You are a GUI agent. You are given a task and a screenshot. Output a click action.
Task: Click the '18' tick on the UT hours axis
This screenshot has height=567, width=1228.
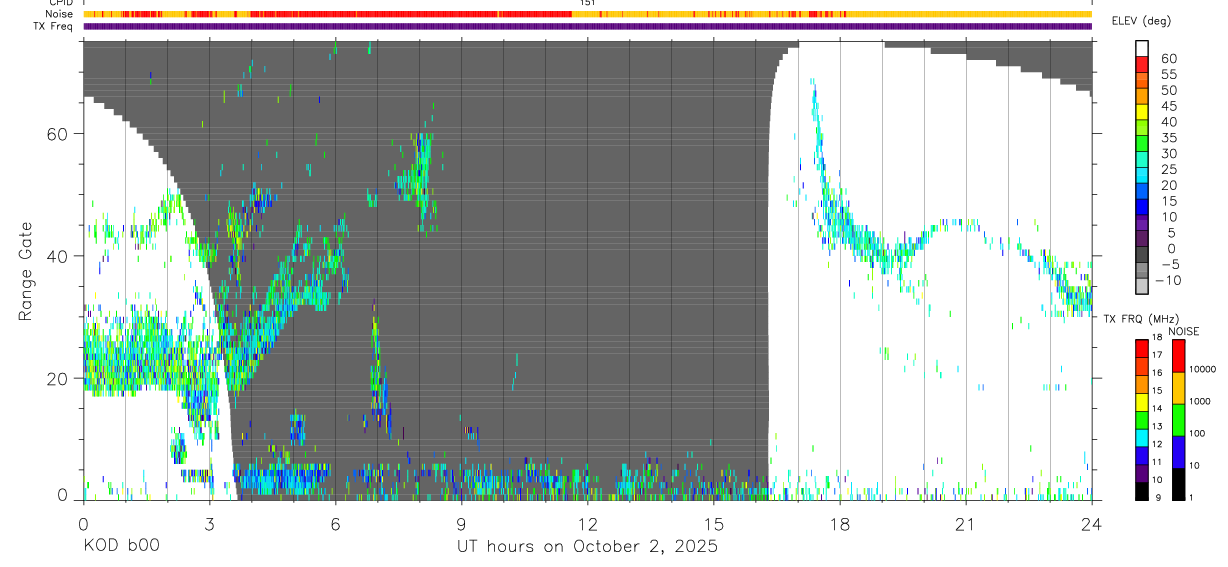pos(839,524)
